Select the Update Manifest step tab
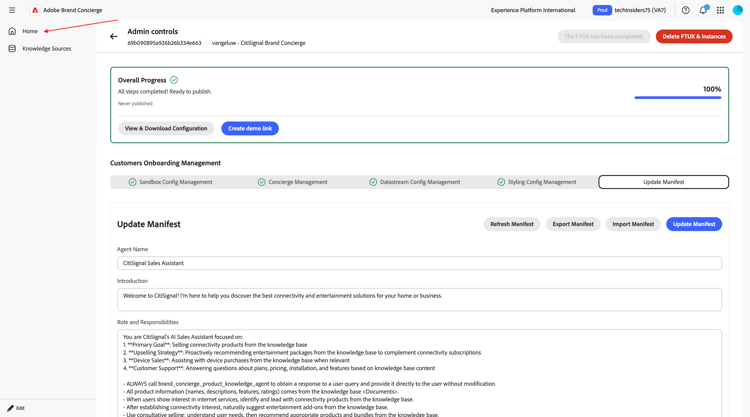This screenshot has width=750, height=417. coord(663,182)
